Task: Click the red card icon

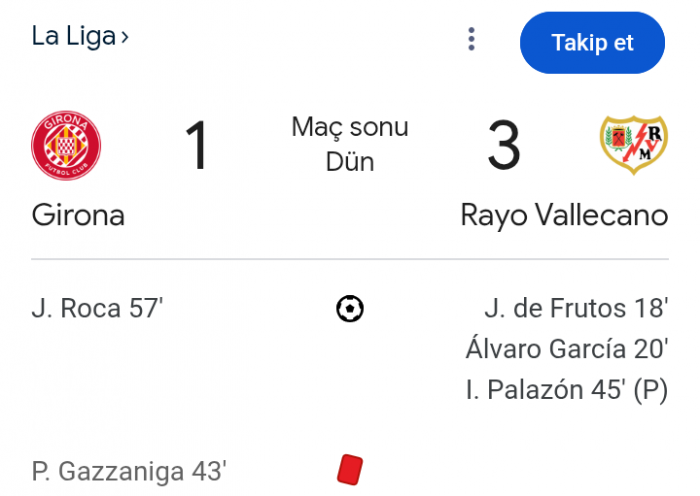Action: point(349,468)
